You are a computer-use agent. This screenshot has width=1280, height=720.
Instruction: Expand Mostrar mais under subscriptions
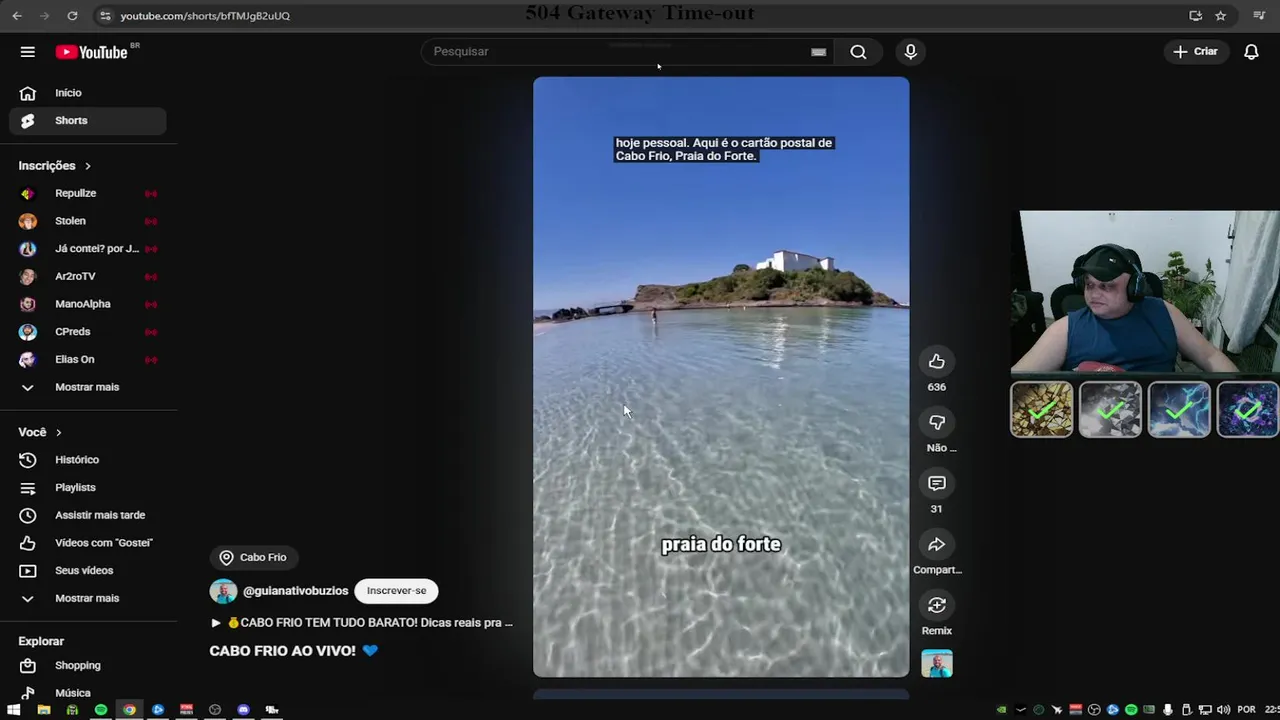pos(88,387)
